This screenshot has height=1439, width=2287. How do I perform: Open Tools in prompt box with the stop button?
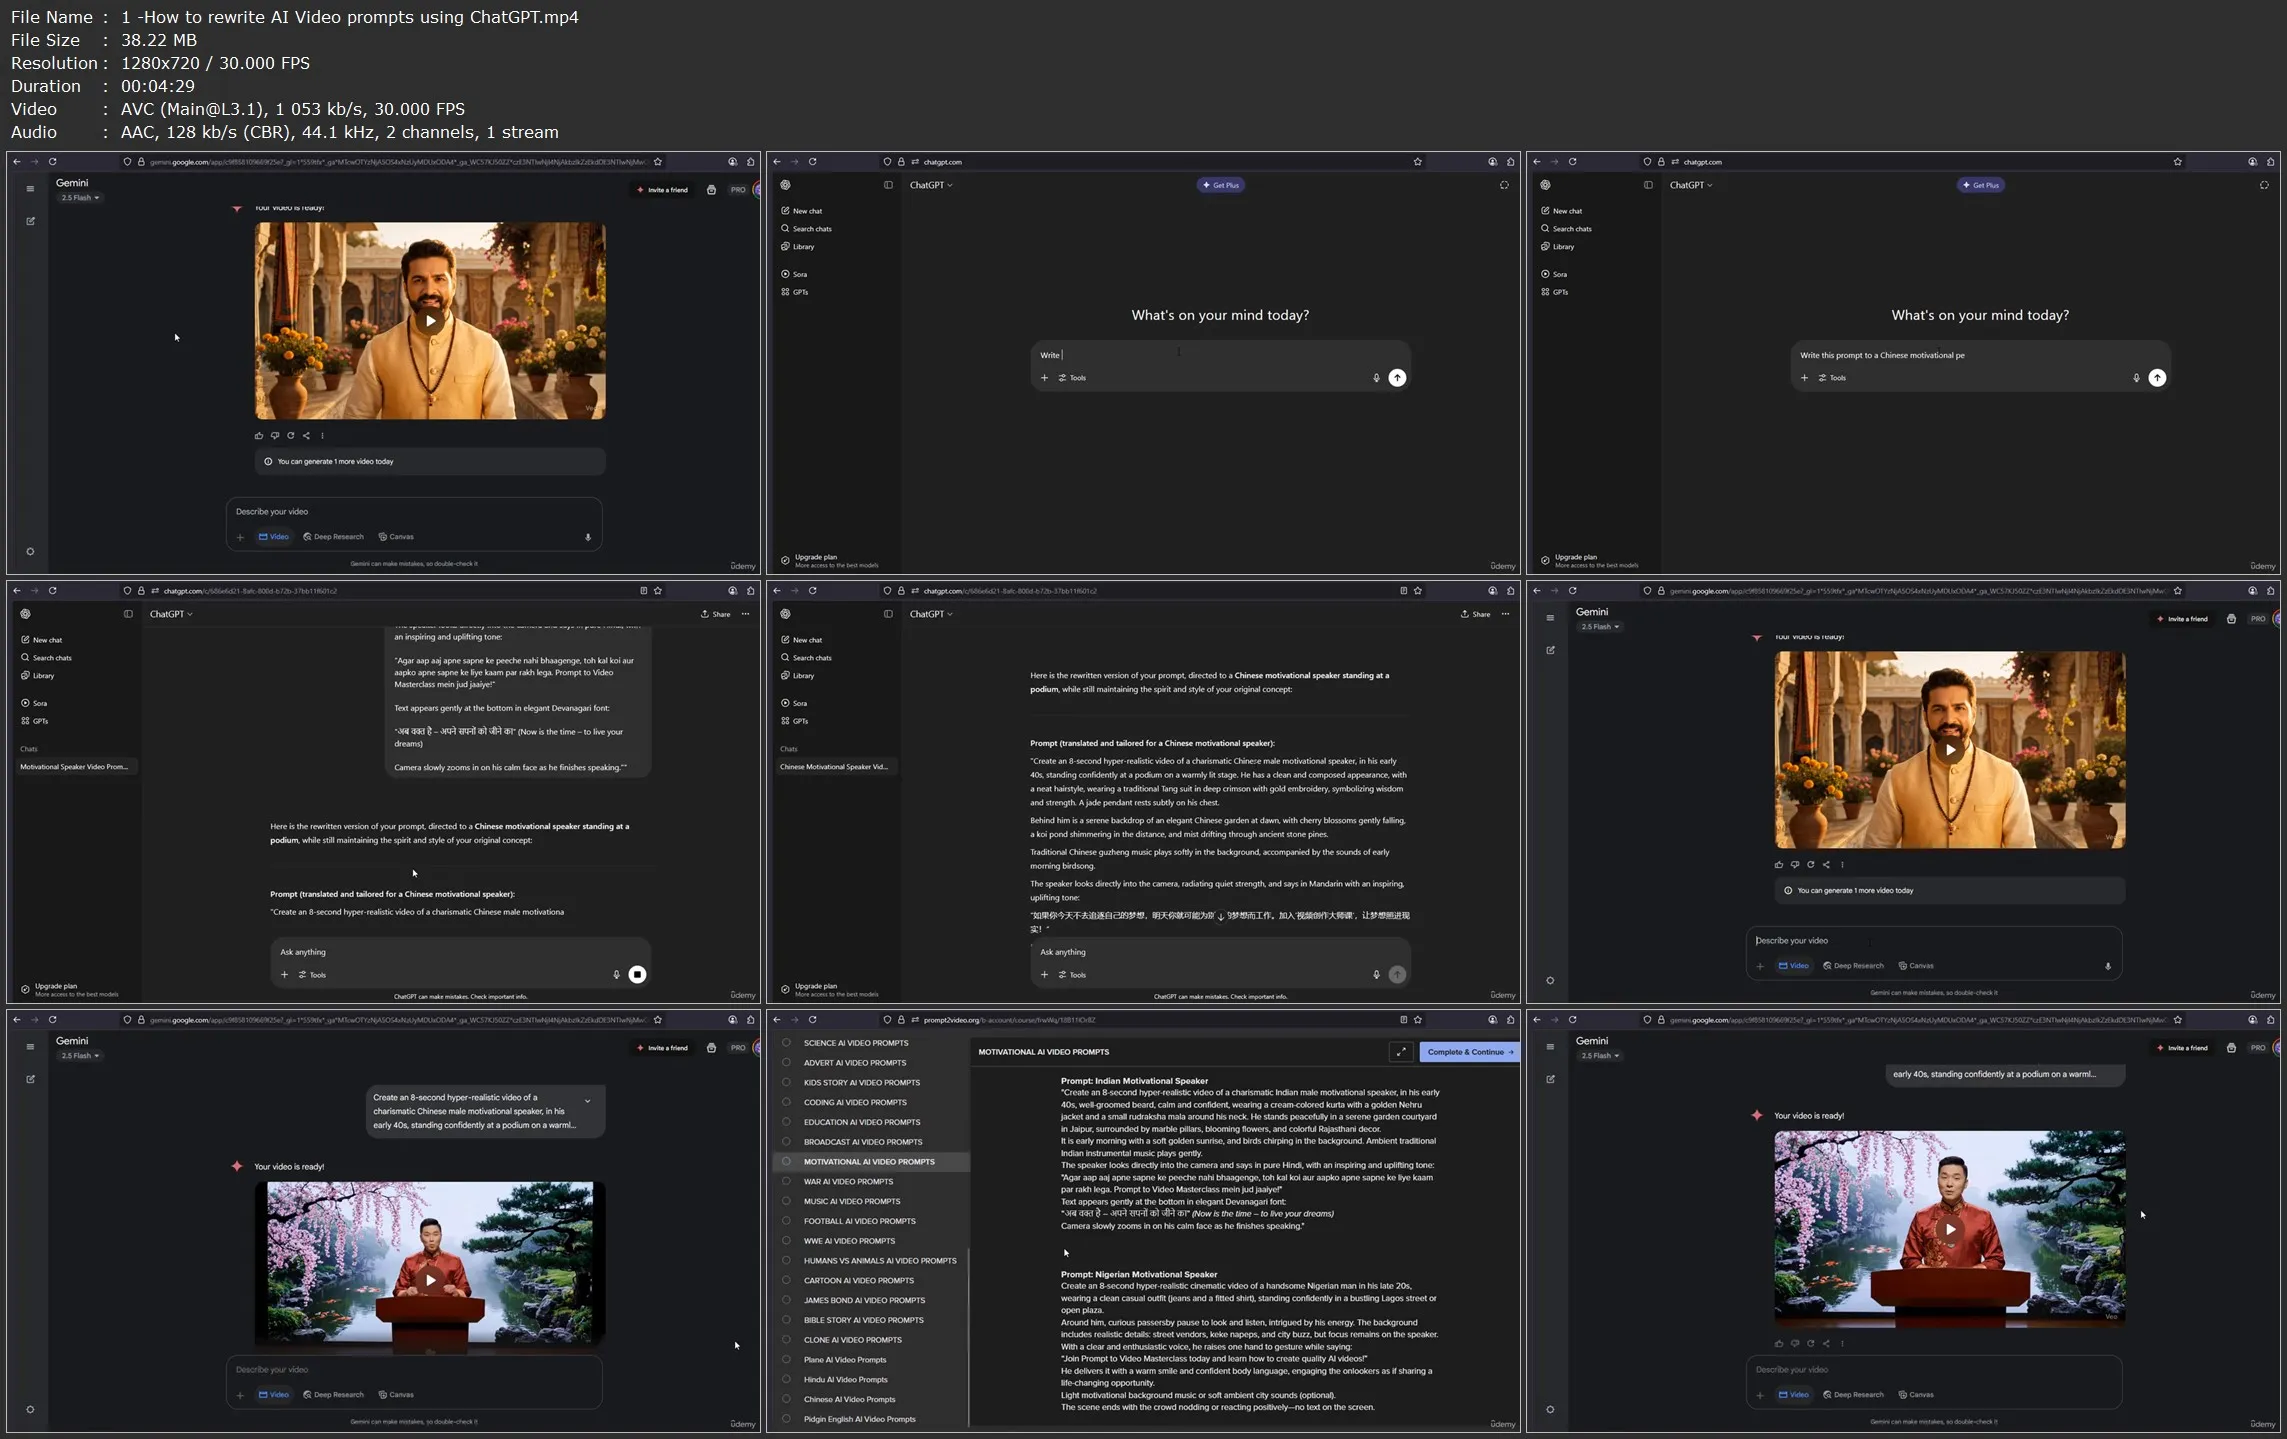(x=312, y=975)
